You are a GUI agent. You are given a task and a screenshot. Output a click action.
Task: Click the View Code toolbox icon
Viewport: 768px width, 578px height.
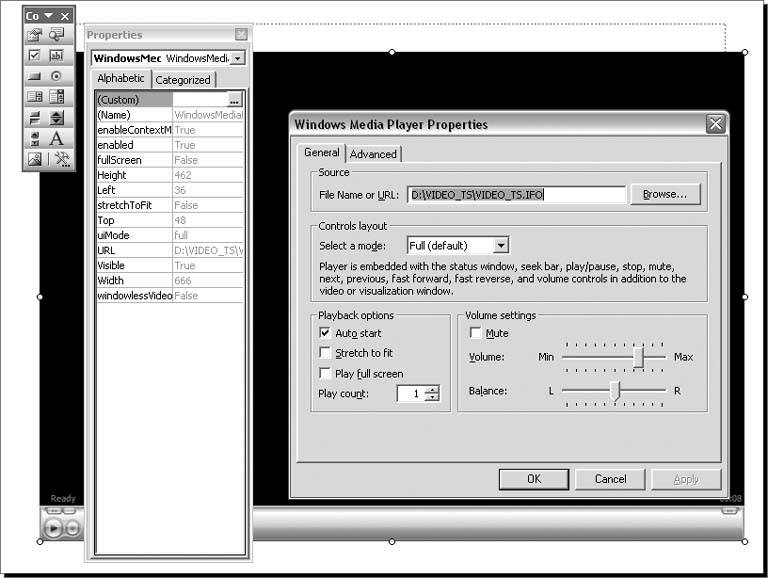56,35
